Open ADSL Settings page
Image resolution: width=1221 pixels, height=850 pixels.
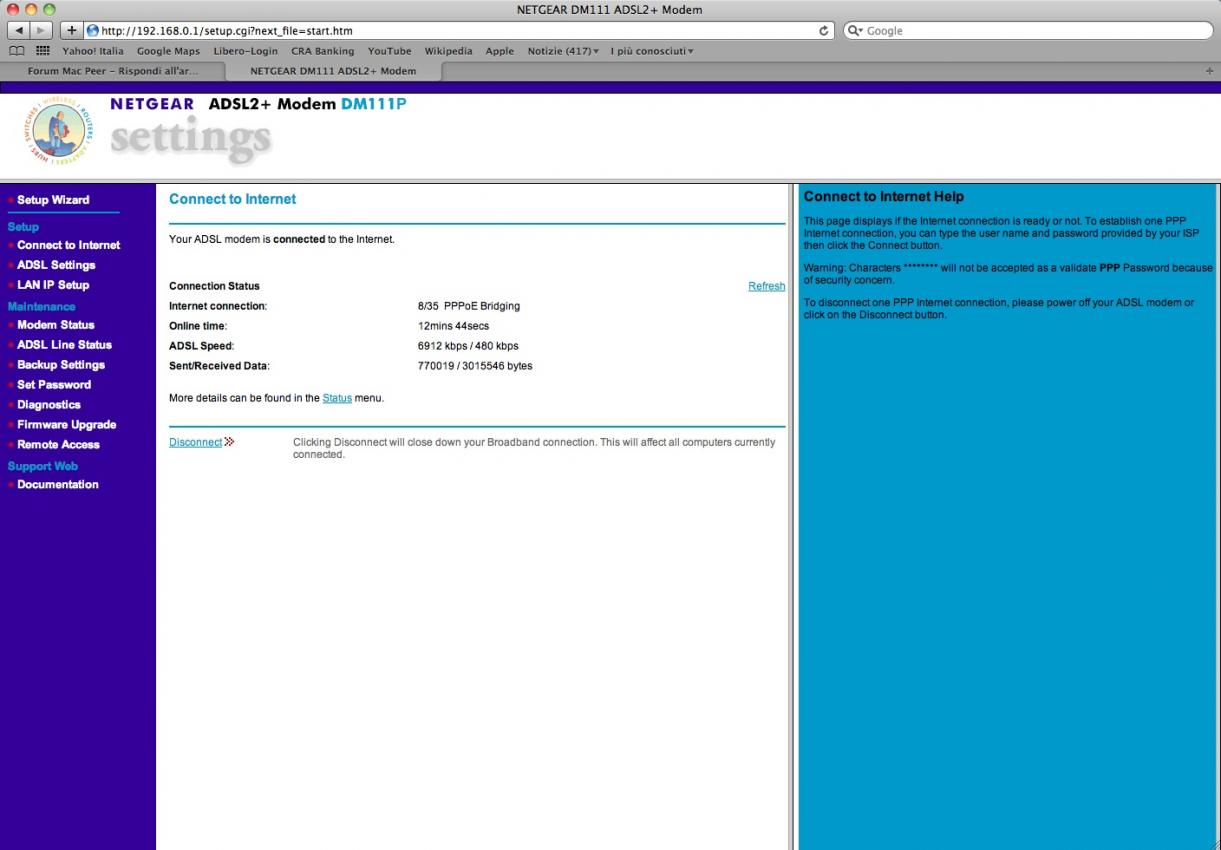pyautogui.click(x=56, y=265)
